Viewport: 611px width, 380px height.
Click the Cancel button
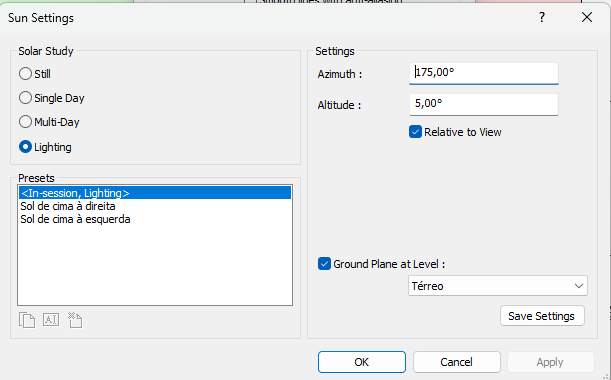pyautogui.click(x=457, y=362)
